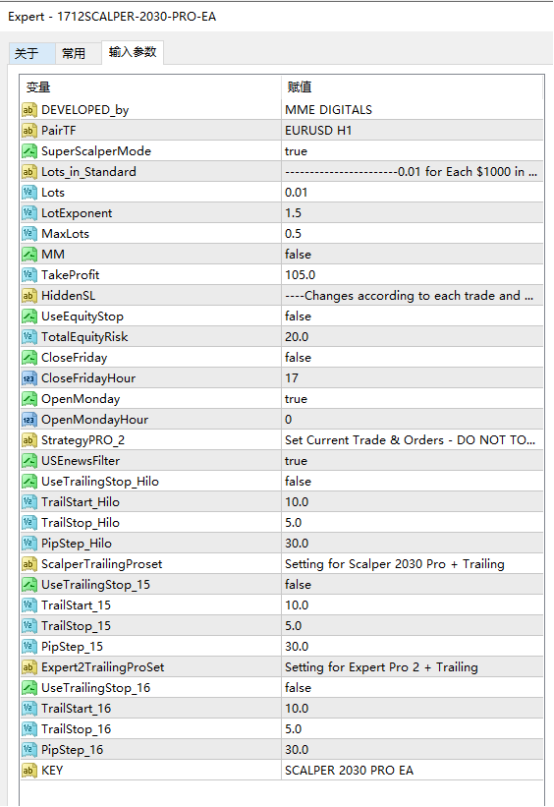
Task: Toggle the UseEquityStop false value
Action: tap(412, 316)
